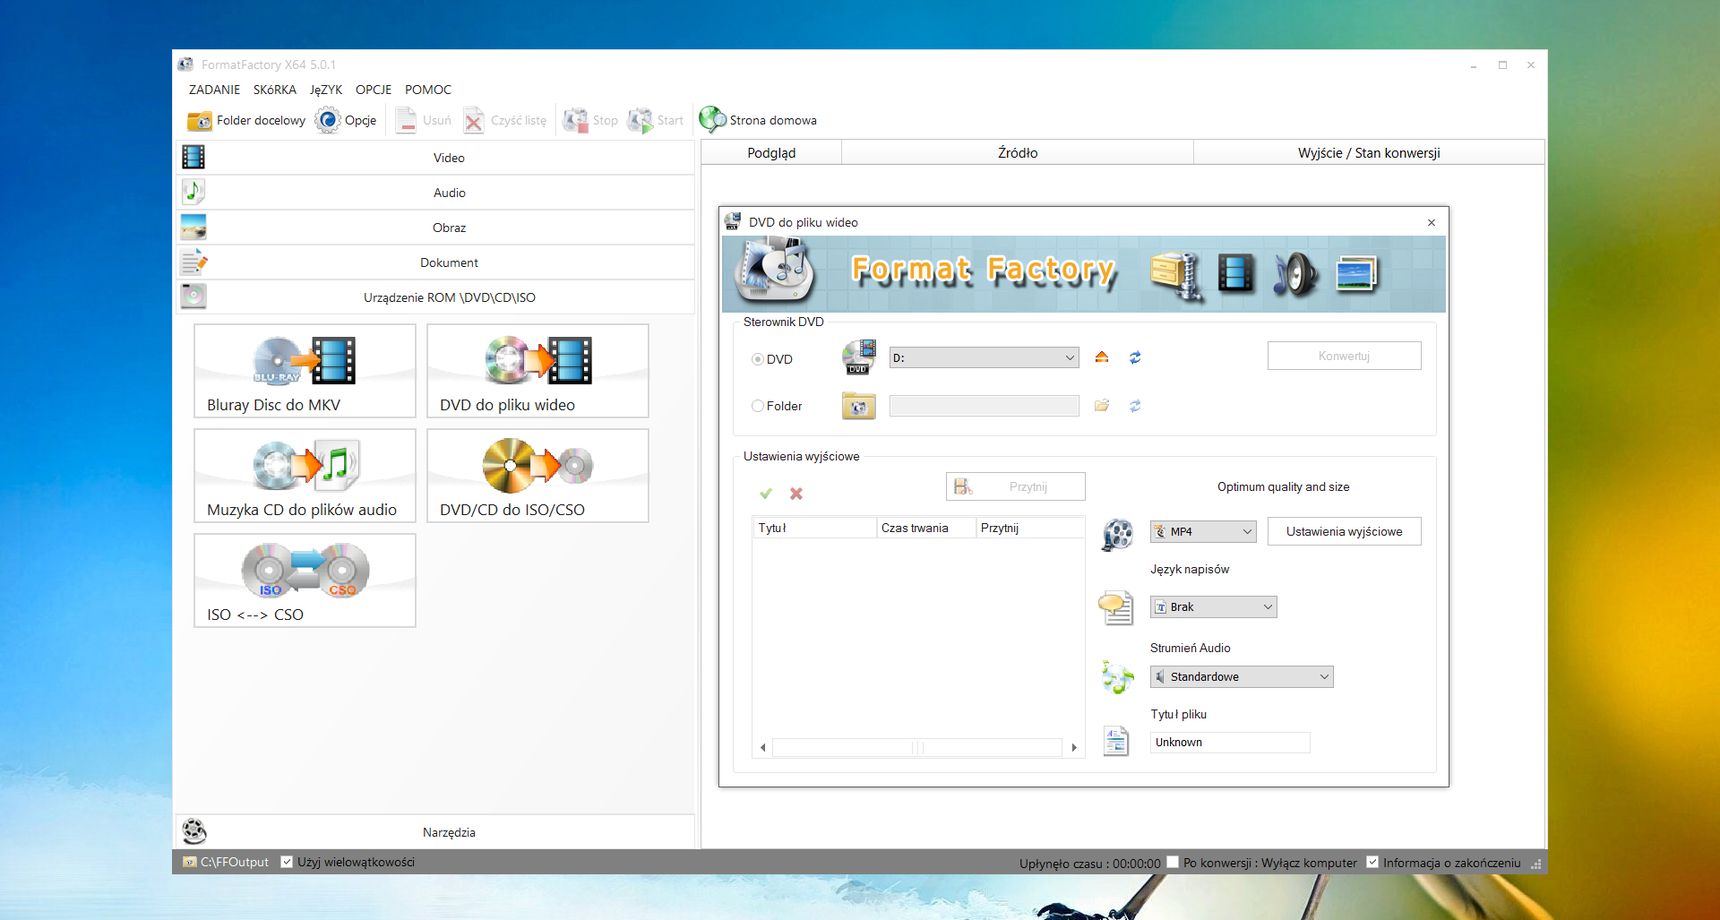
Task: Click the C:\FFOutput folder icon in the status bar
Action: click(189, 862)
